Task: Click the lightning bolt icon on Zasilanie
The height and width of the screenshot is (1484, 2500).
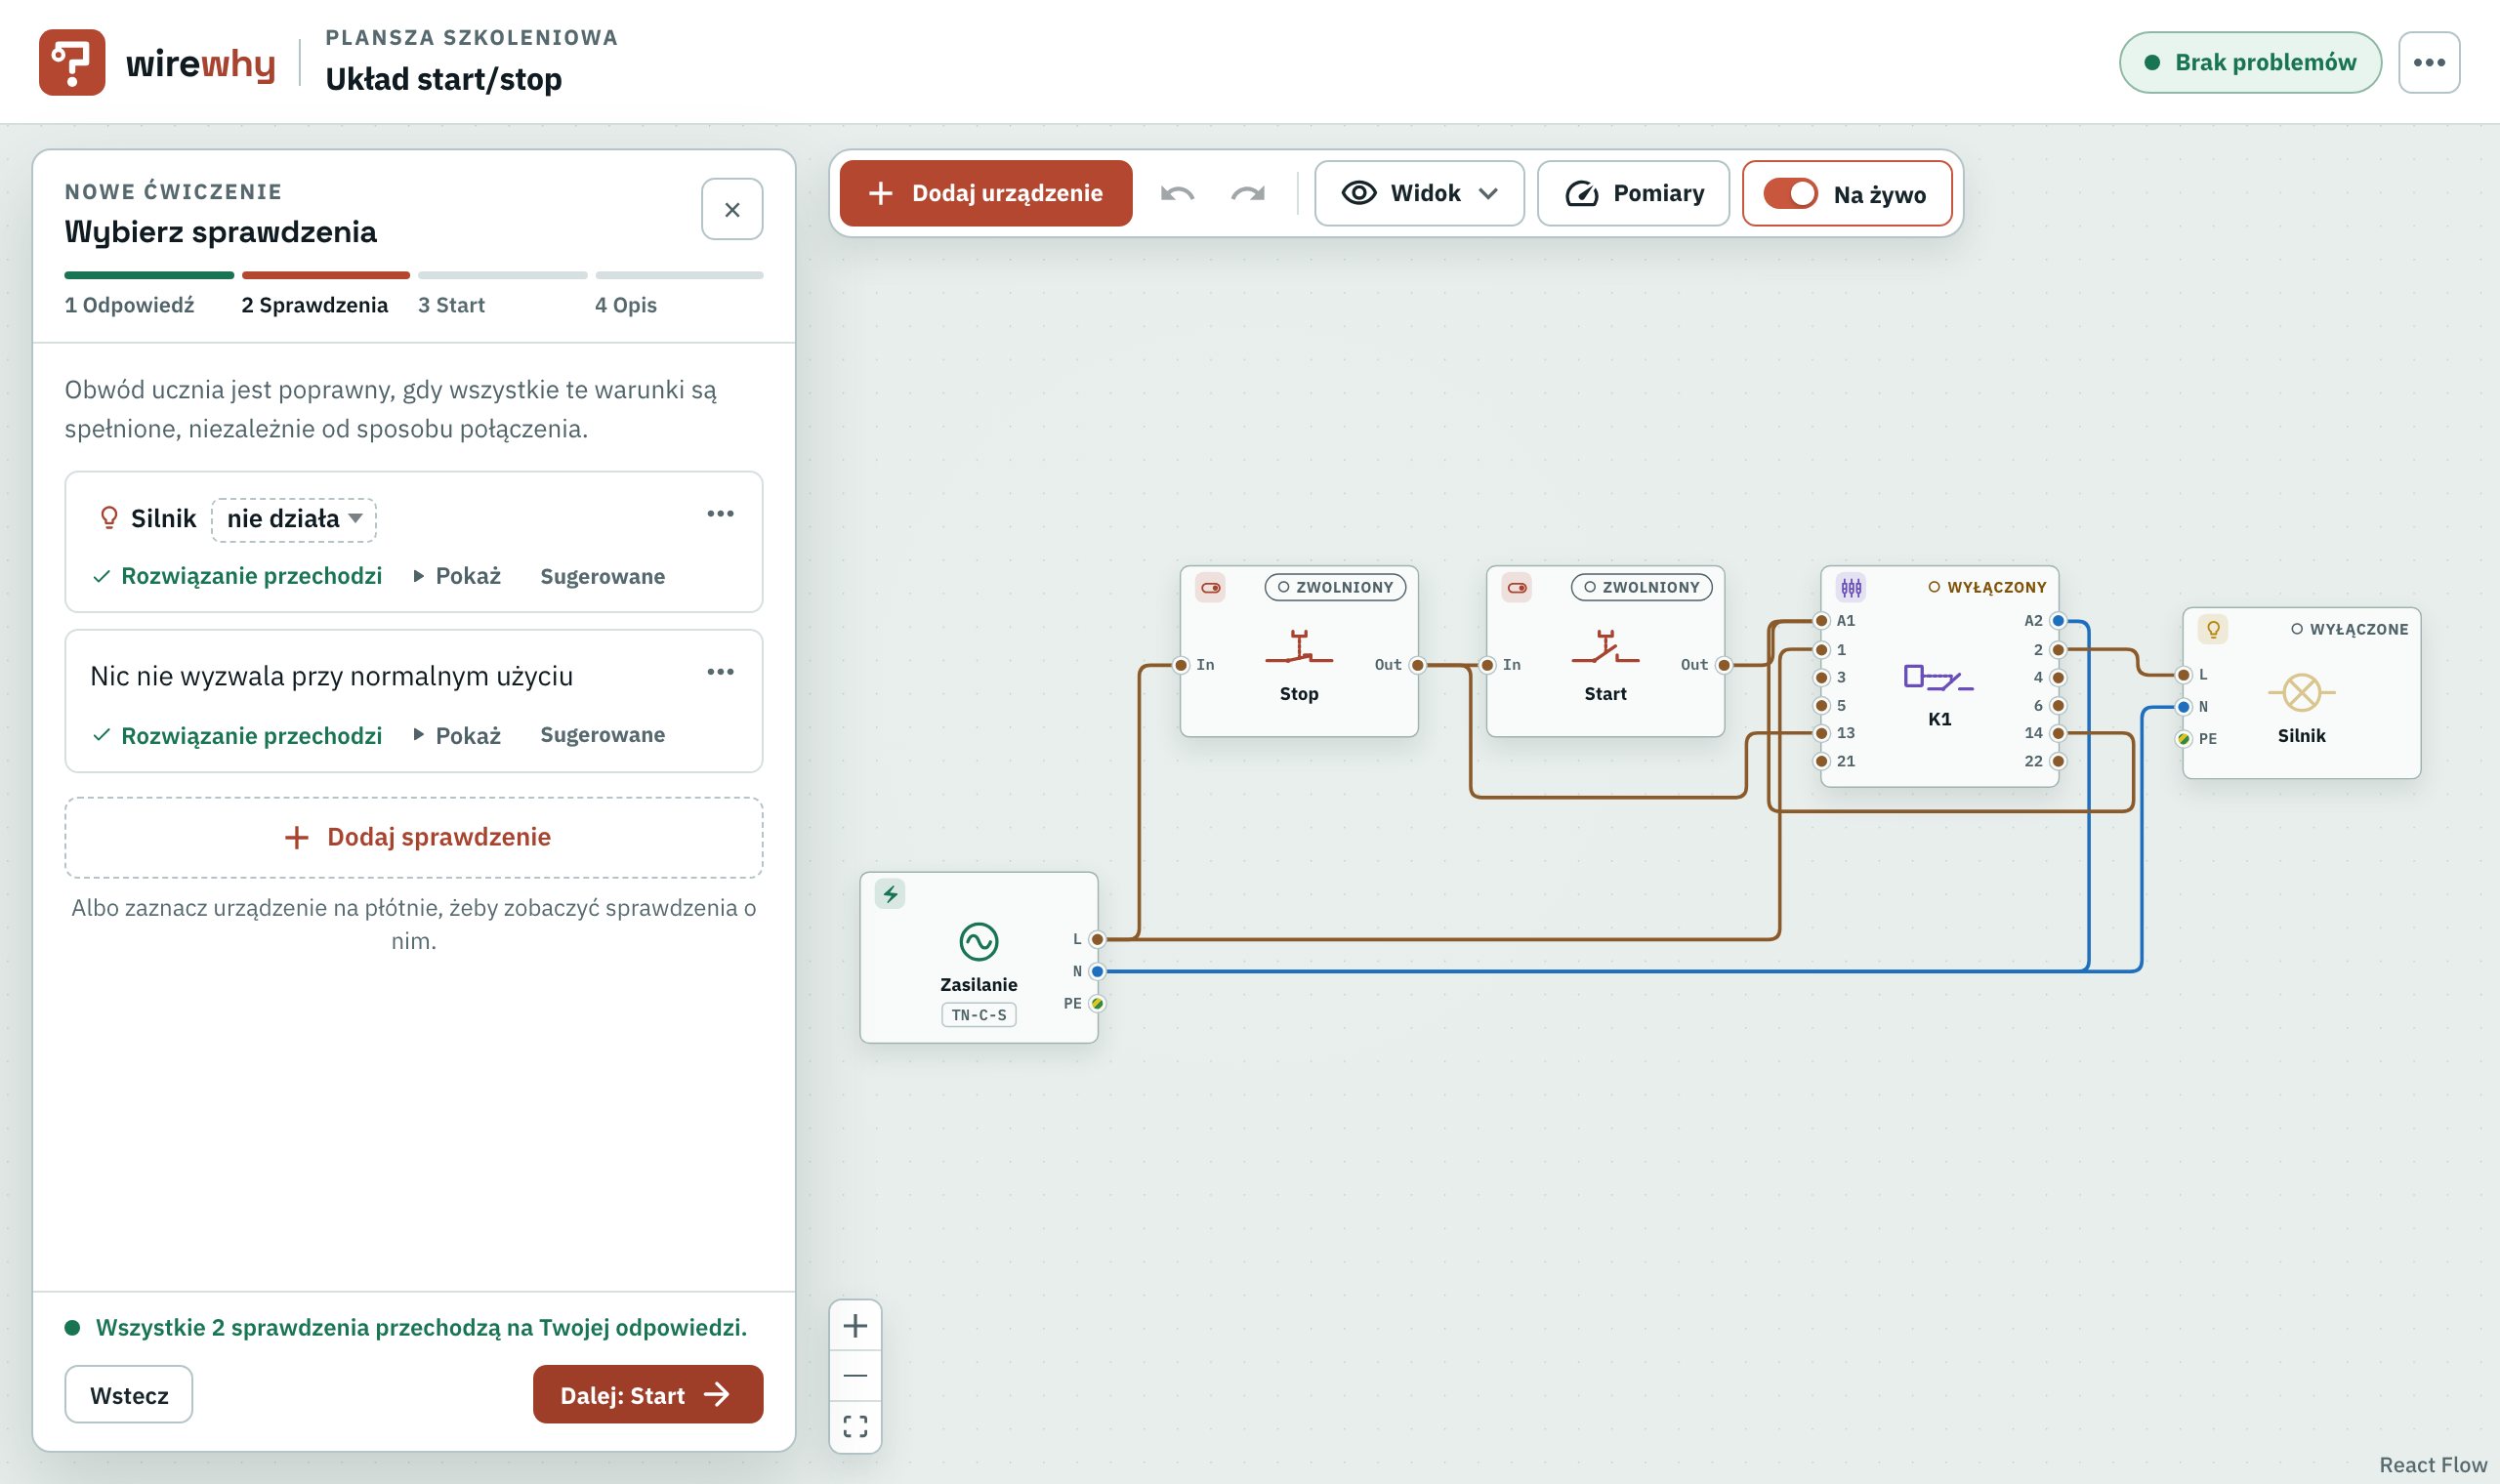Action: (x=890, y=893)
